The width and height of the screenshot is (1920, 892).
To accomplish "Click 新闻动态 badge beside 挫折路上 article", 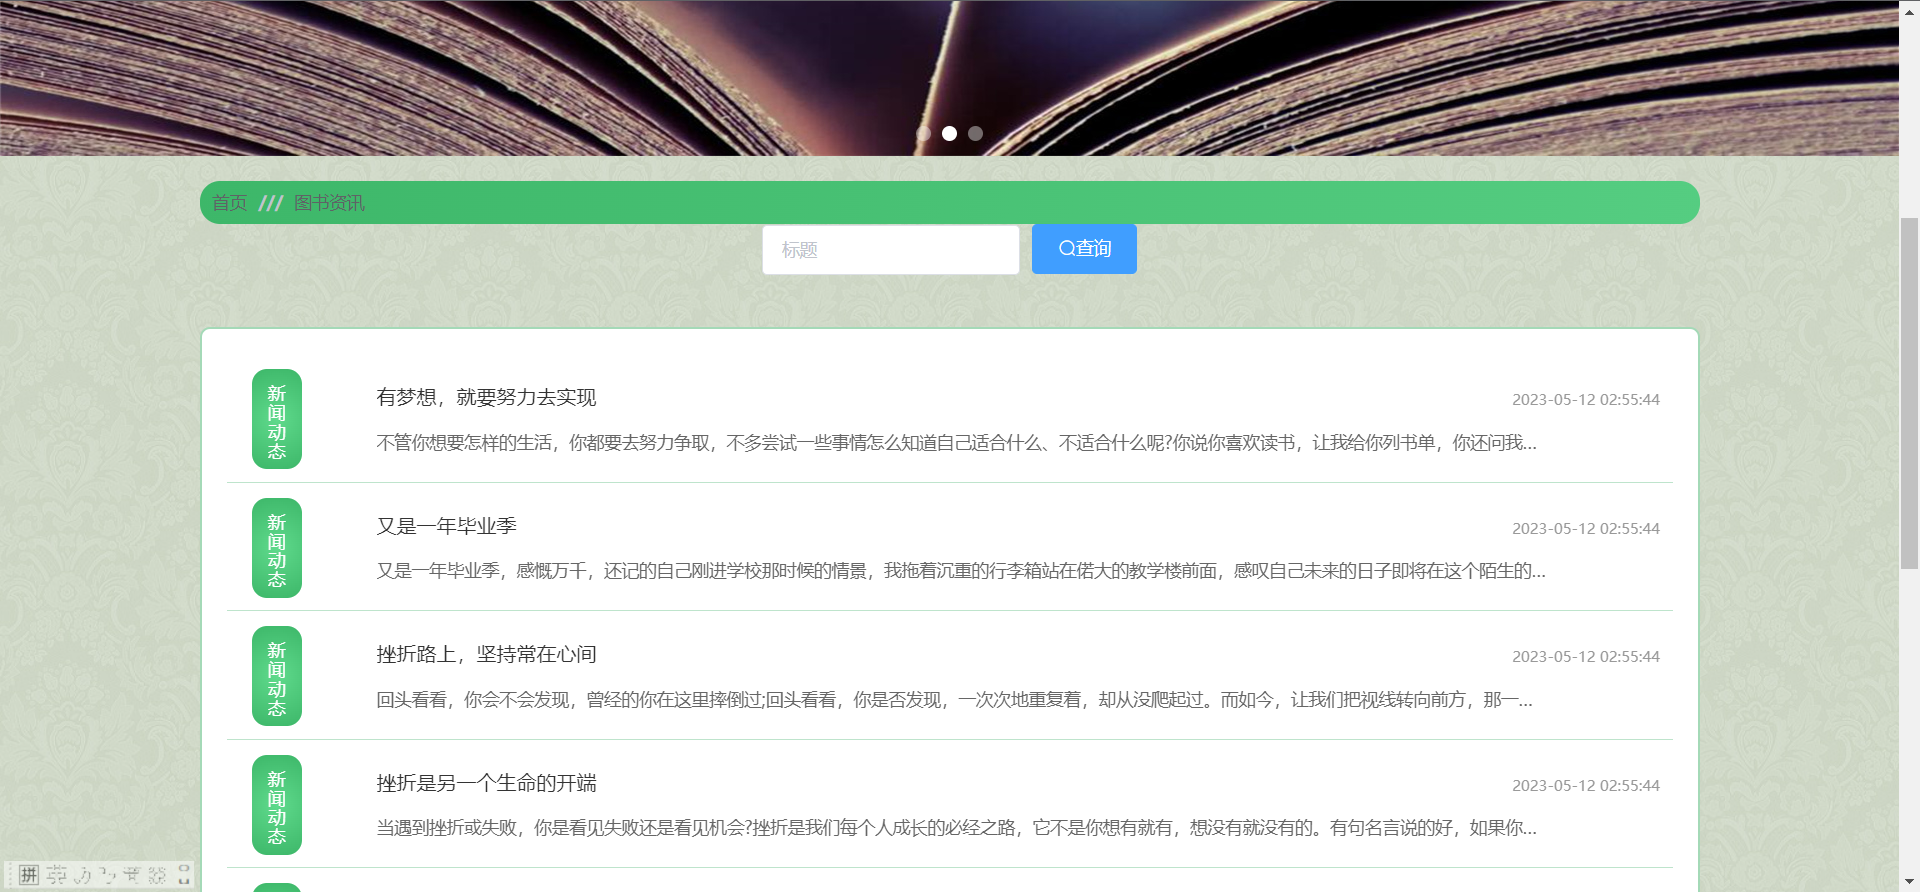I will 277,676.
